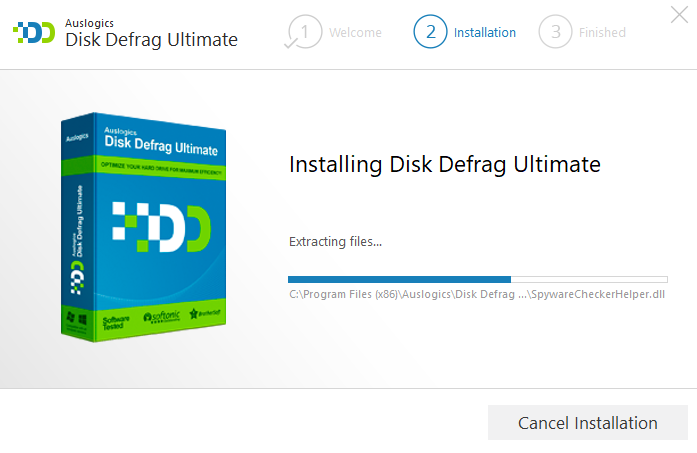The width and height of the screenshot is (697, 453).
Task: Click the Auslogics logo in the header
Action: pyautogui.click(x=34, y=32)
